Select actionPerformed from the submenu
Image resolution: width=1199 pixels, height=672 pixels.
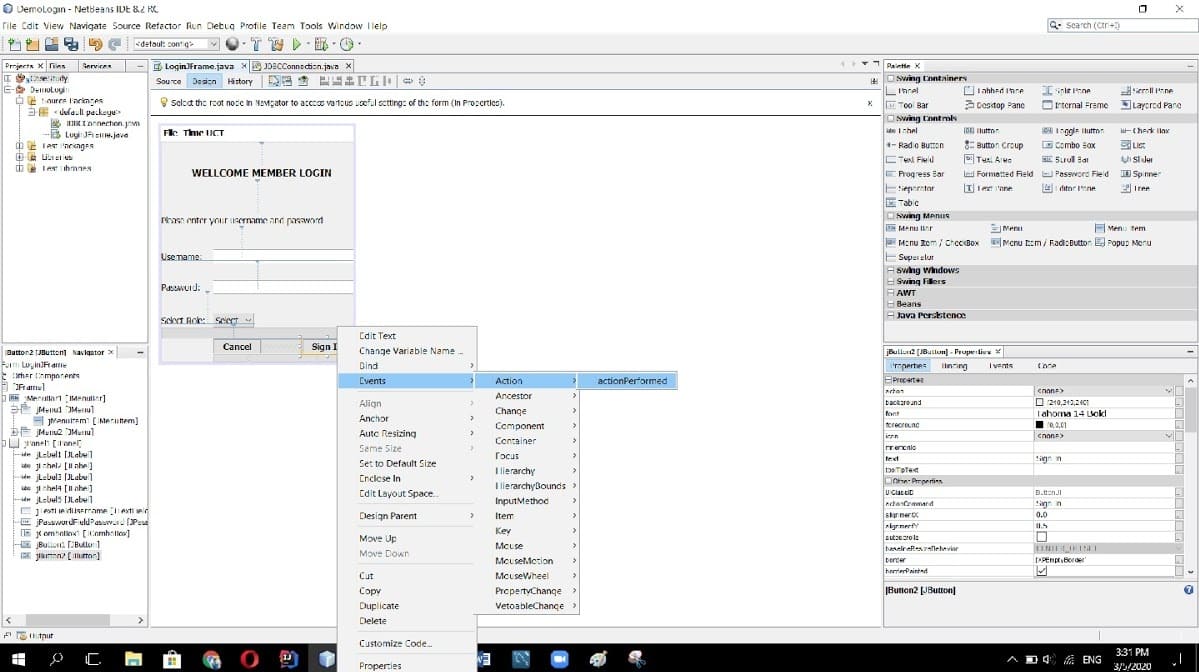click(632, 381)
